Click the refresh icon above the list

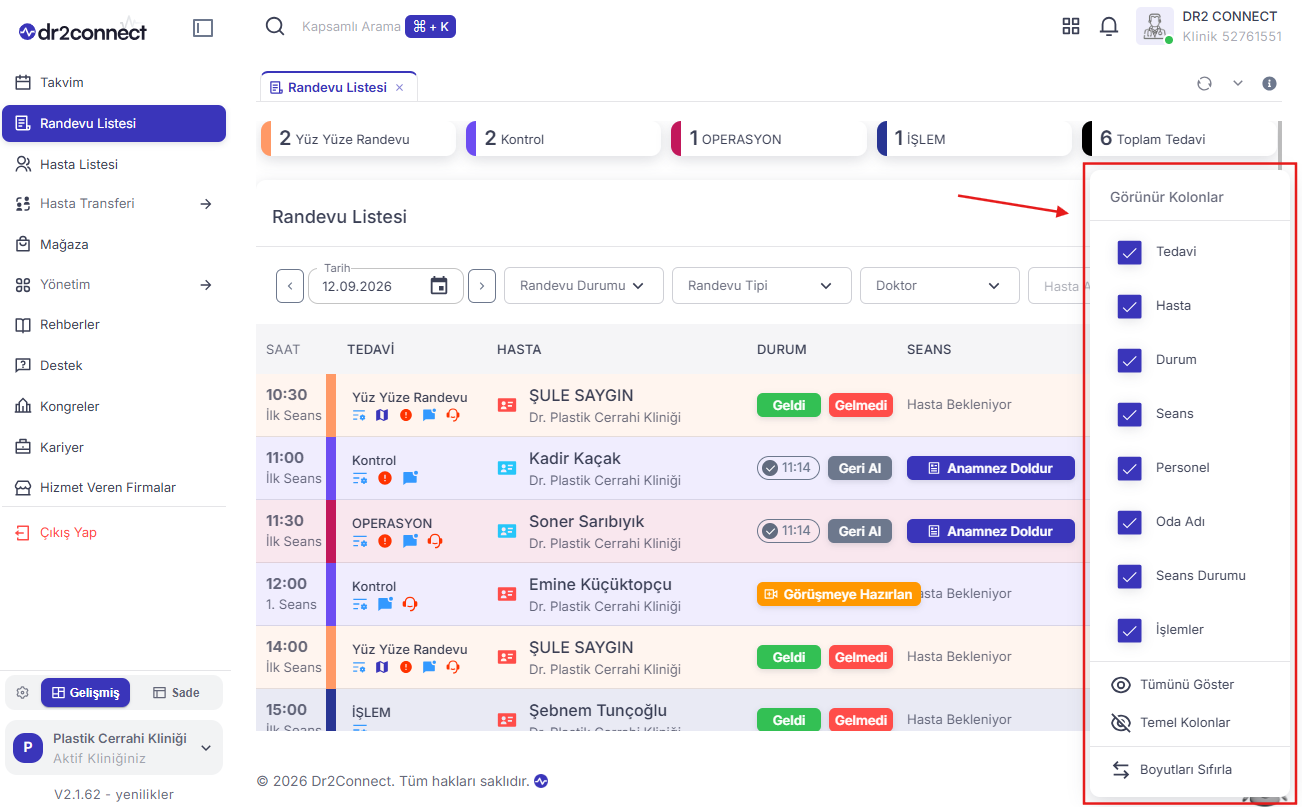(1204, 84)
